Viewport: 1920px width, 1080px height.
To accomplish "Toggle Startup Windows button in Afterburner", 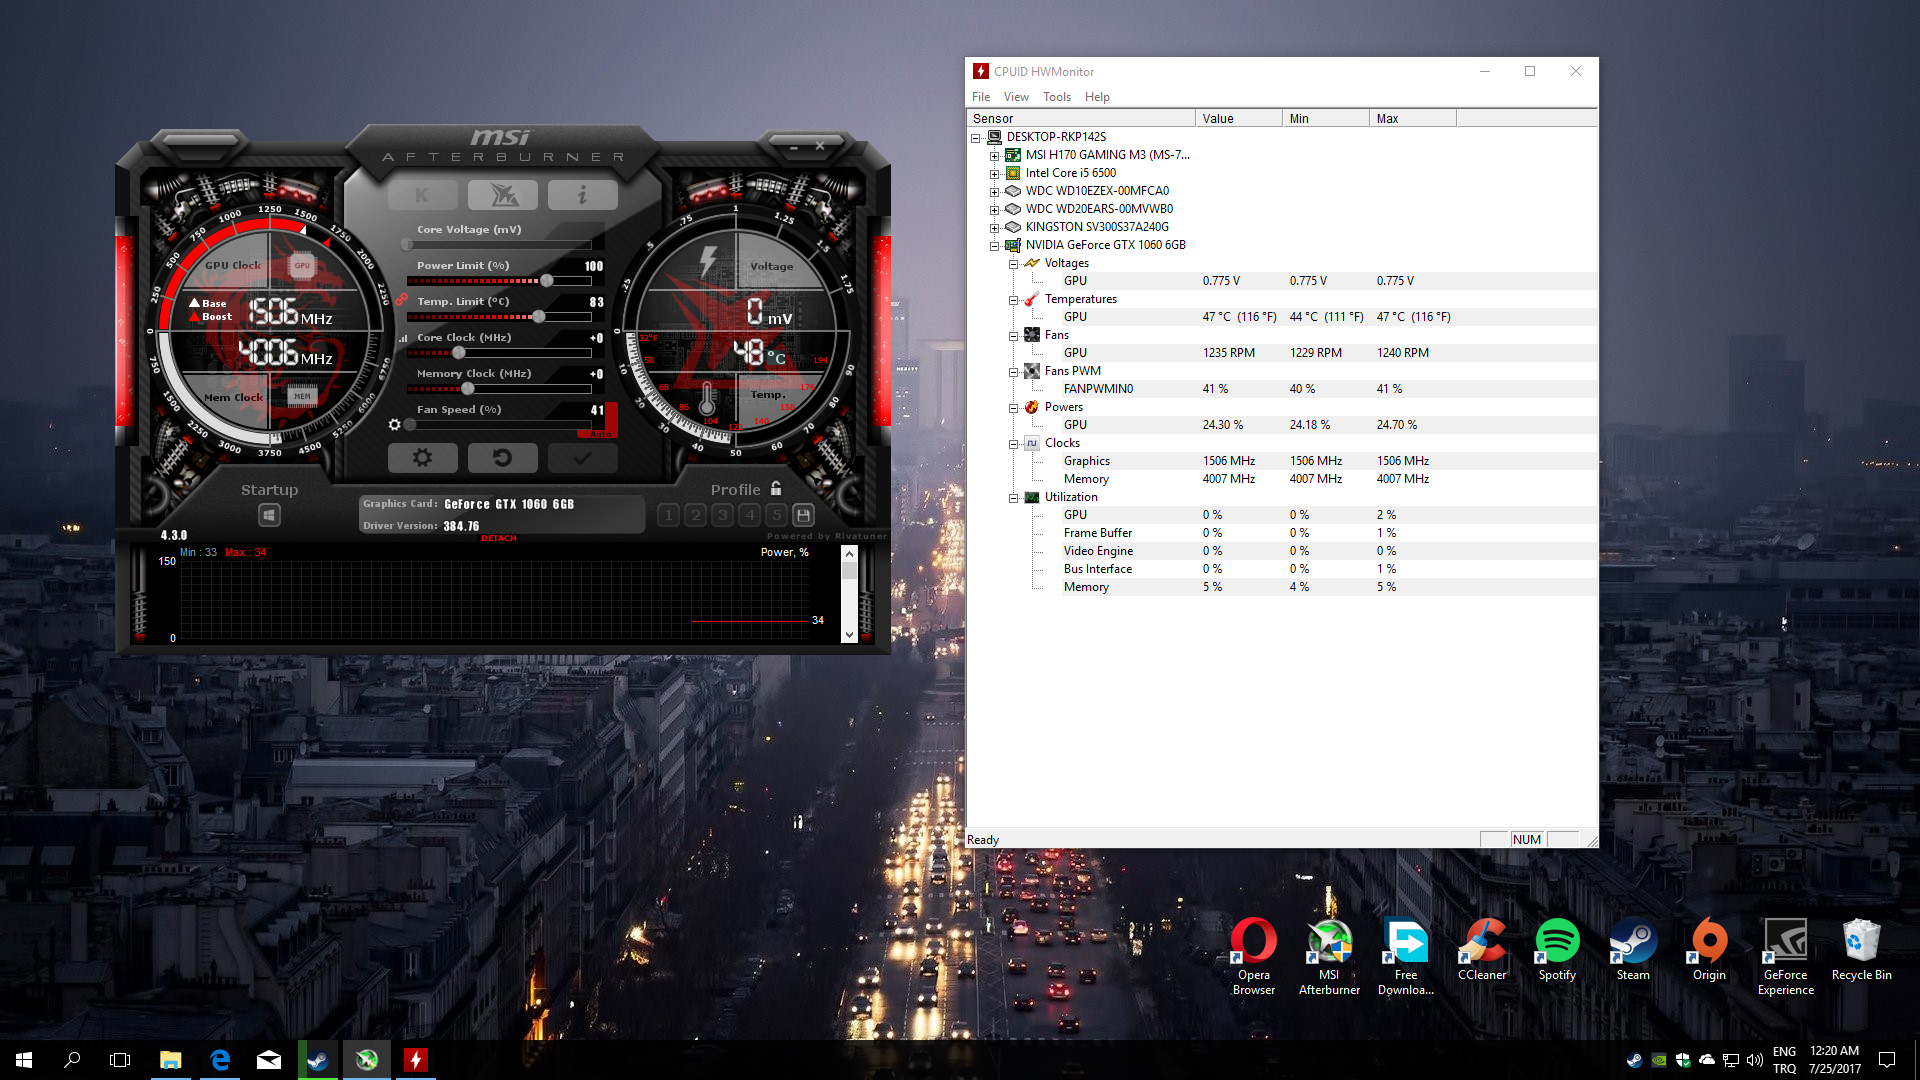I will point(269,515).
